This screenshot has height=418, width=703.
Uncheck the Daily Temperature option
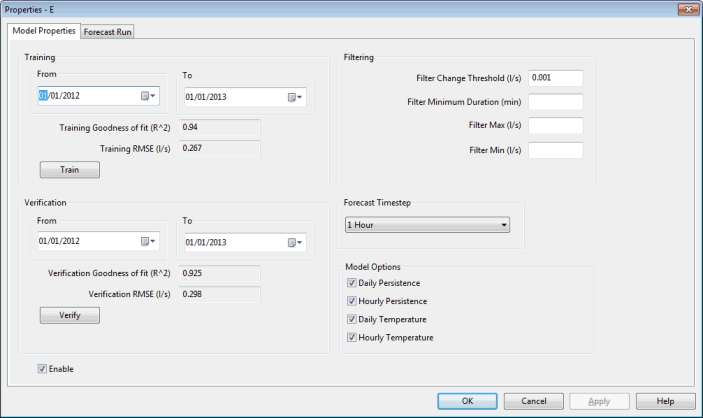pyautogui.click(x=352, y=319)
